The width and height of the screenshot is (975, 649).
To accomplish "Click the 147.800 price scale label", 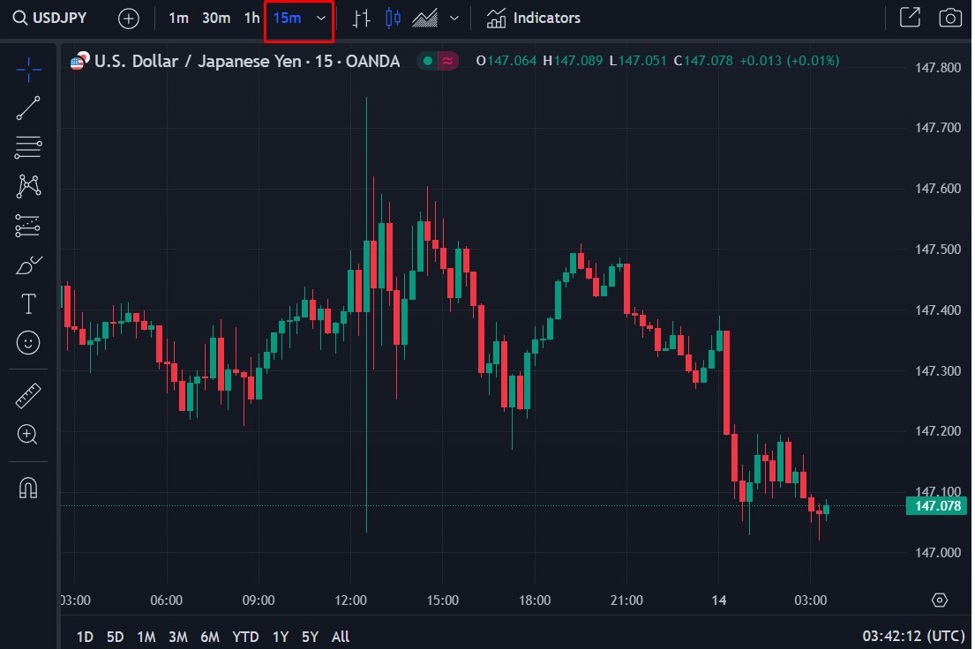I will [938, 68].
